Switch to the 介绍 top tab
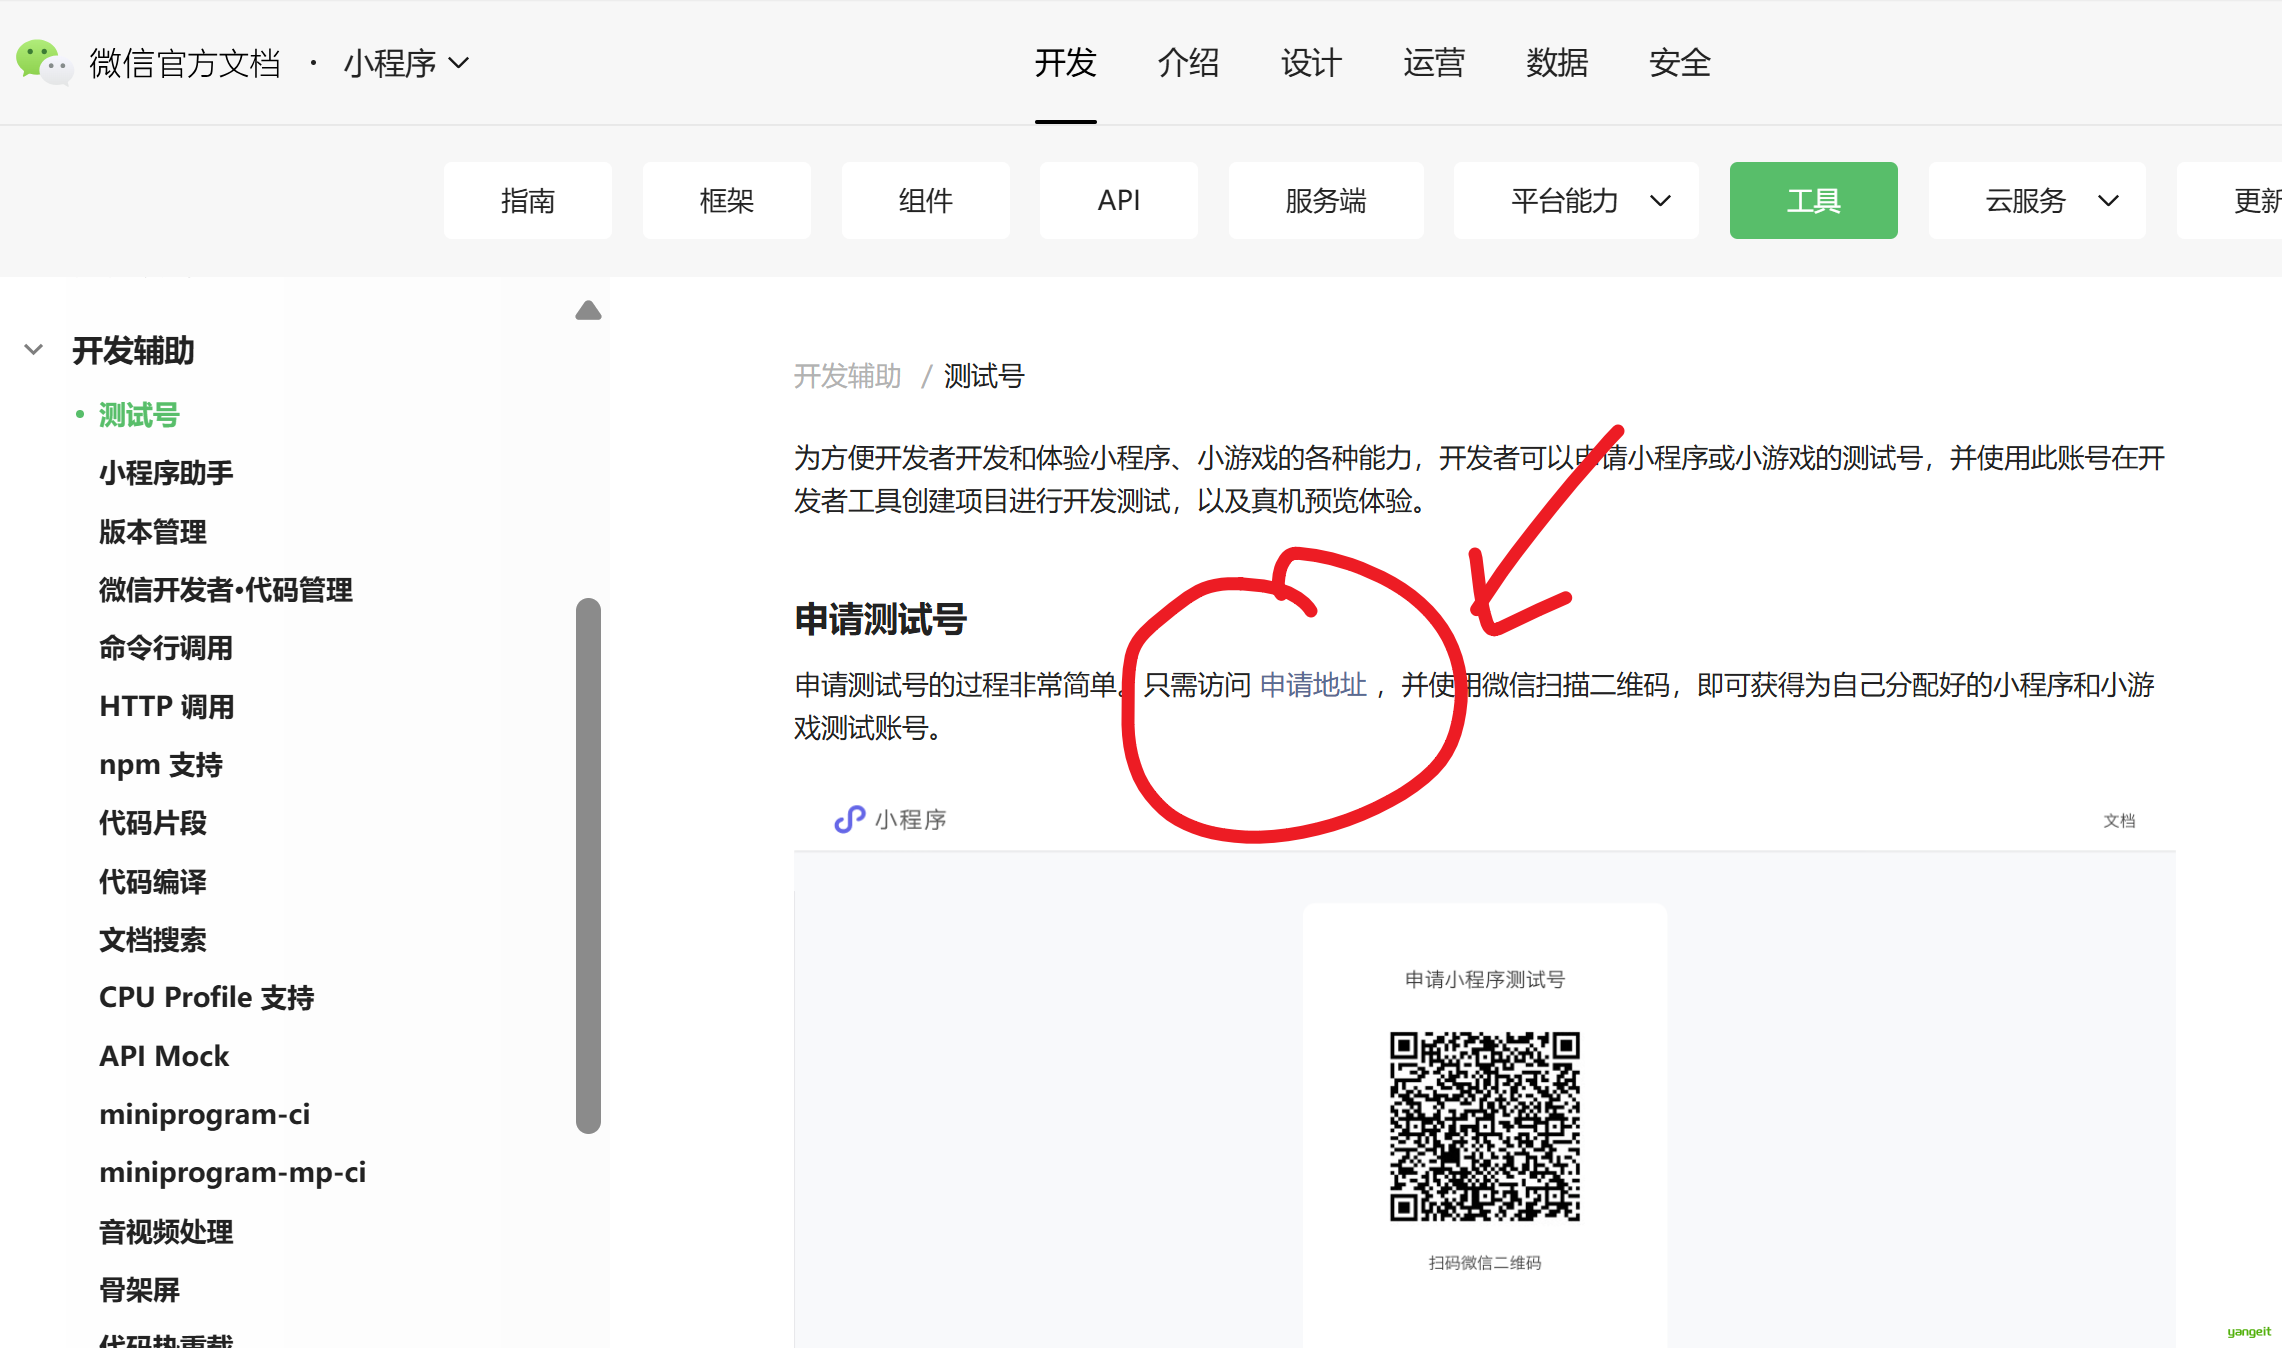Screen dimensions: 2282x1348 1188,63
